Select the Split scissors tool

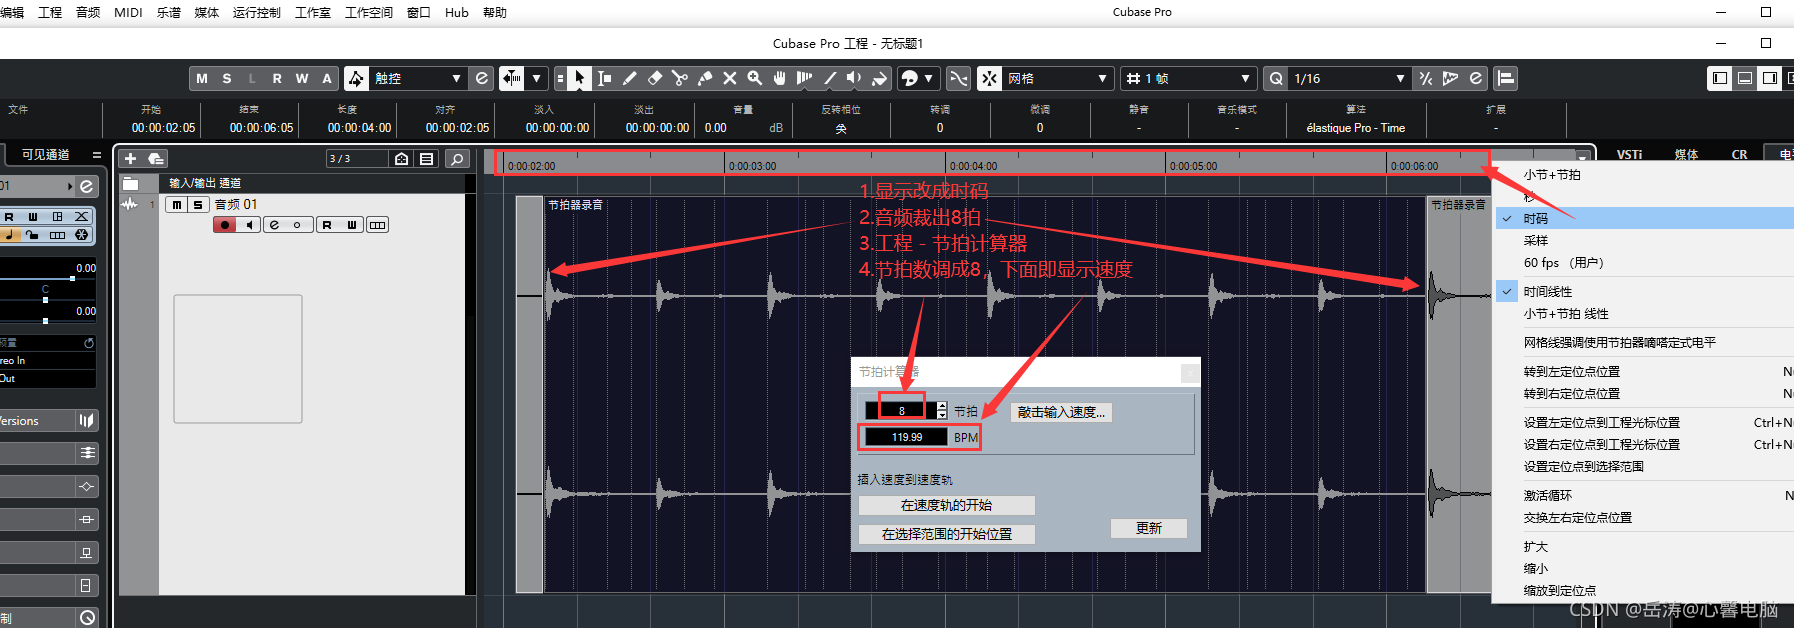coord(680,78)
